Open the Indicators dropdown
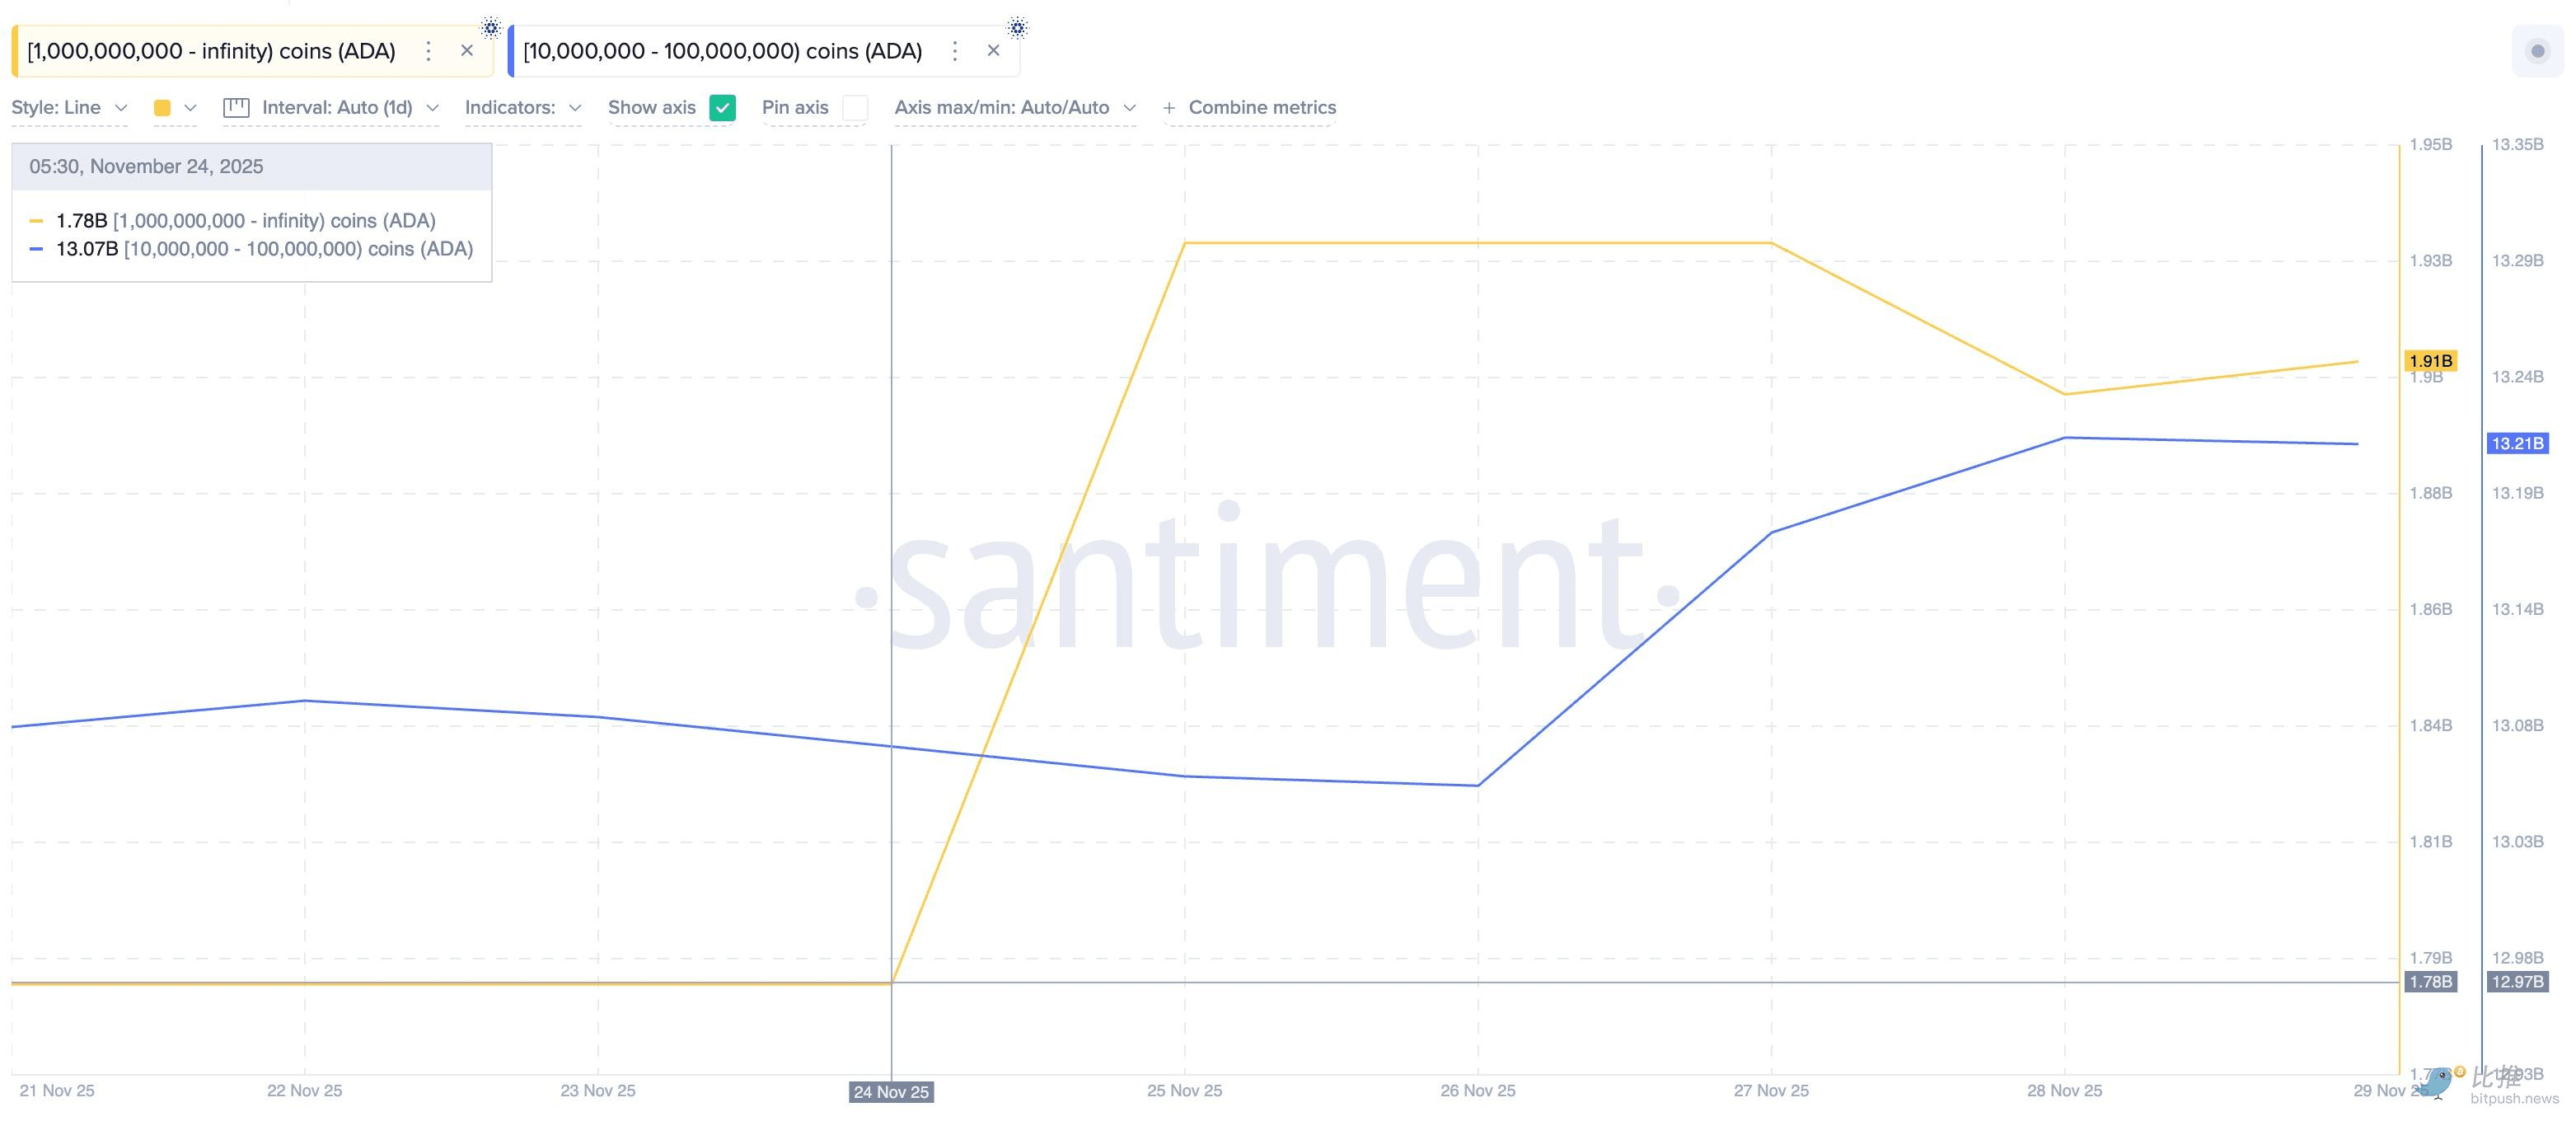Viewport: 2576px width, 1121px height. pyautogui.click(x=523, y=108)
